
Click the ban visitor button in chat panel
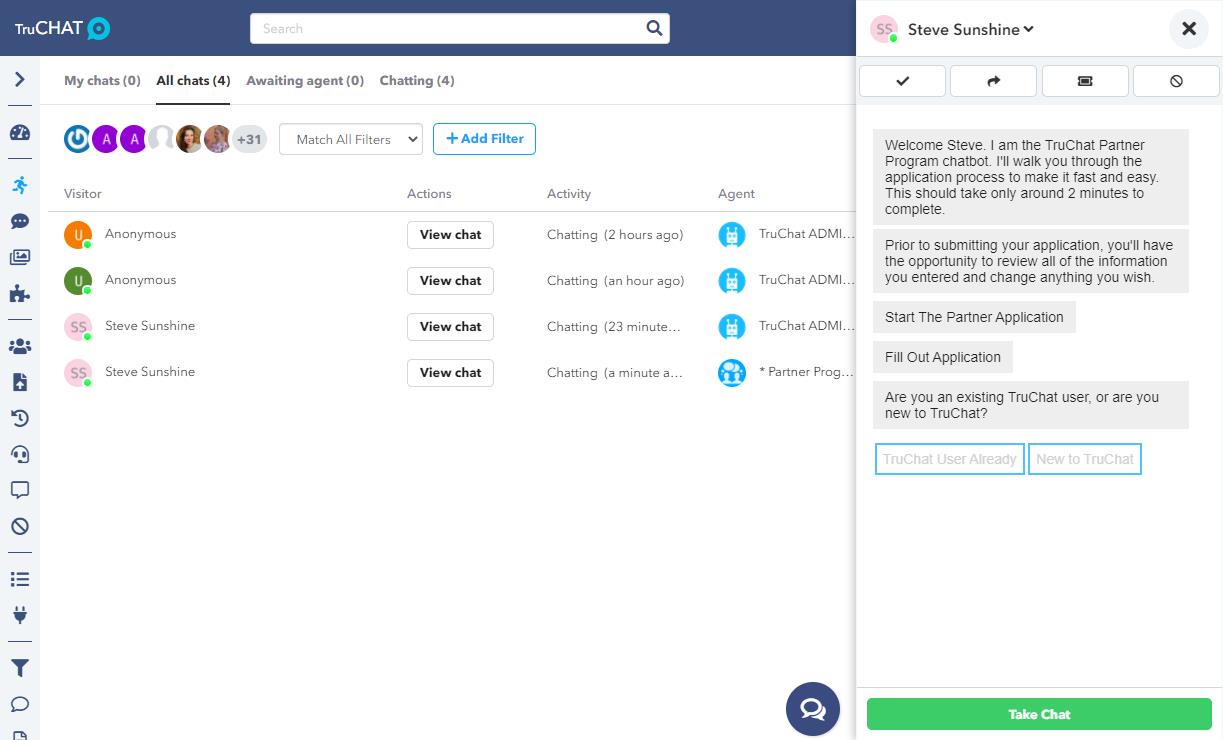(1176, 81)
